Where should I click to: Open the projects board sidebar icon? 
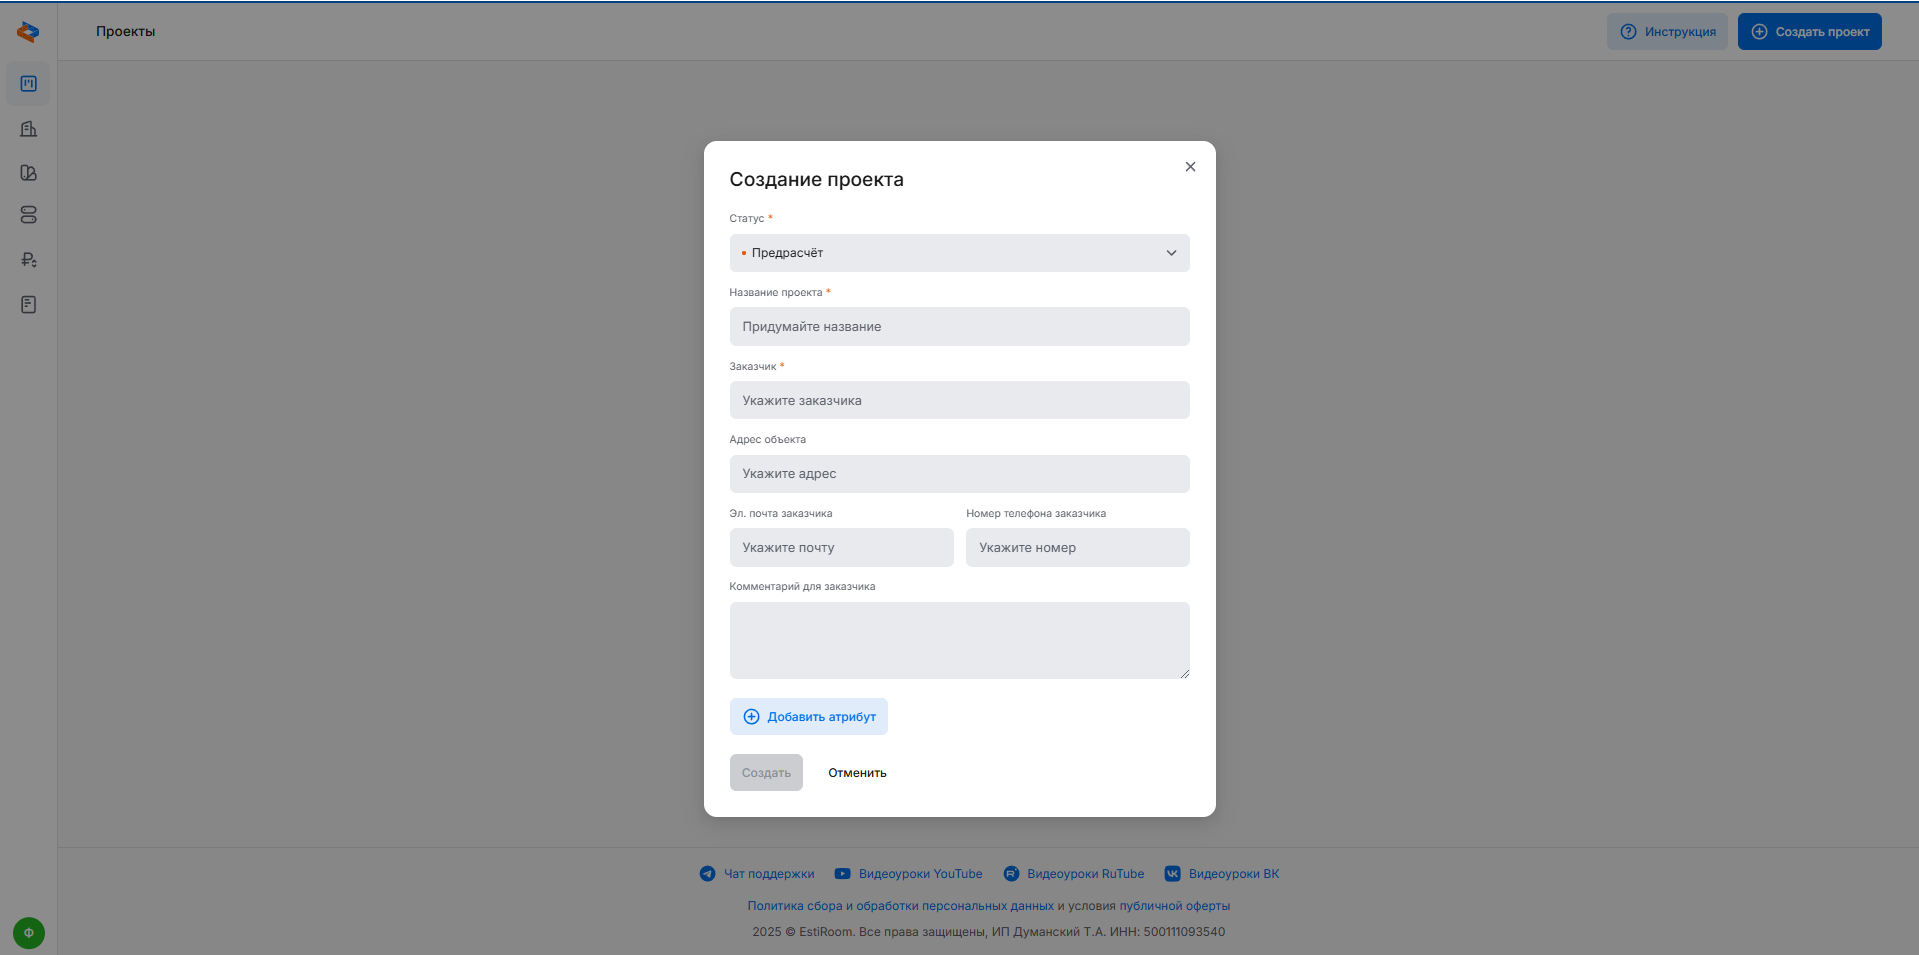coord(28,84)
